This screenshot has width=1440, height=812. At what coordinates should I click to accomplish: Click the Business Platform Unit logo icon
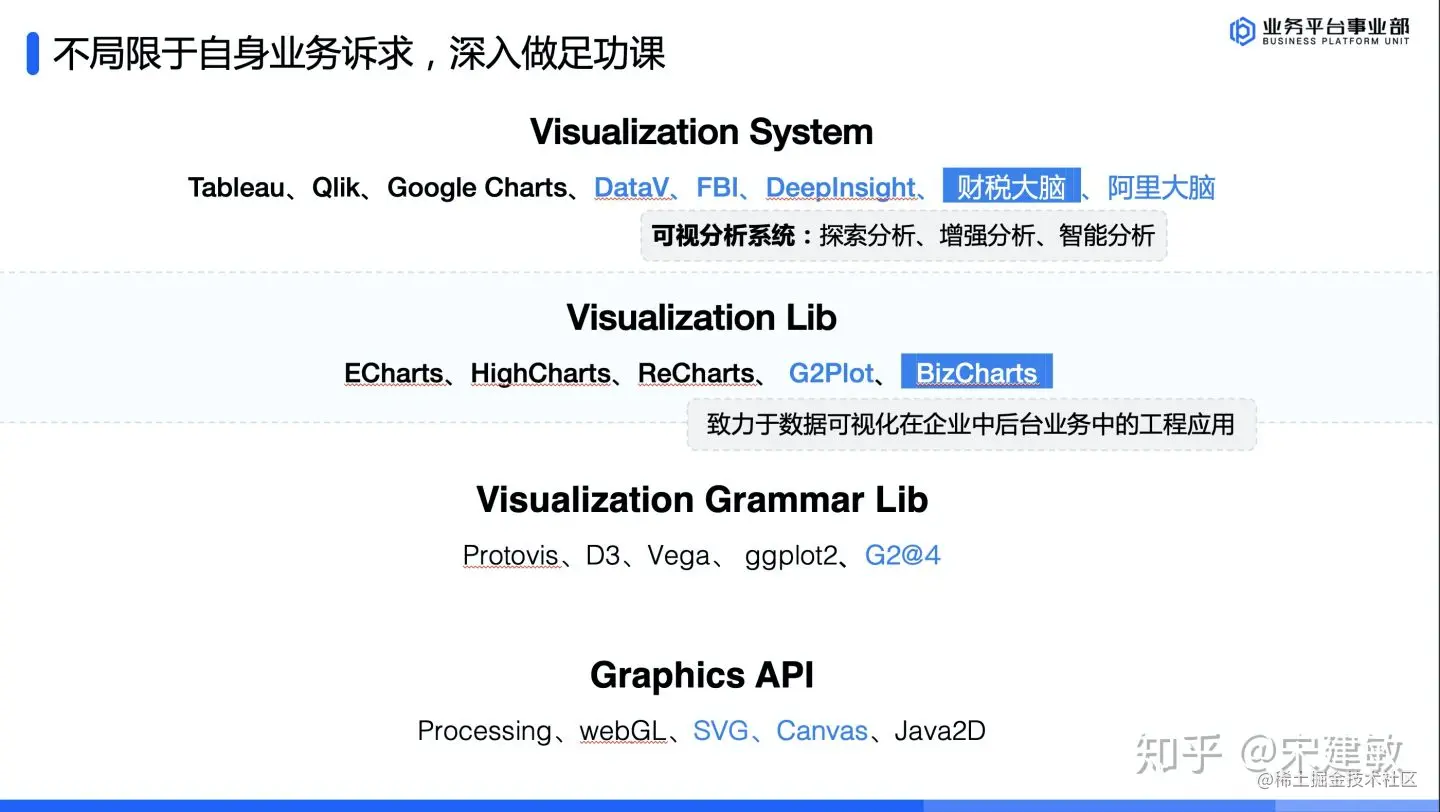tap(1242, 31)
